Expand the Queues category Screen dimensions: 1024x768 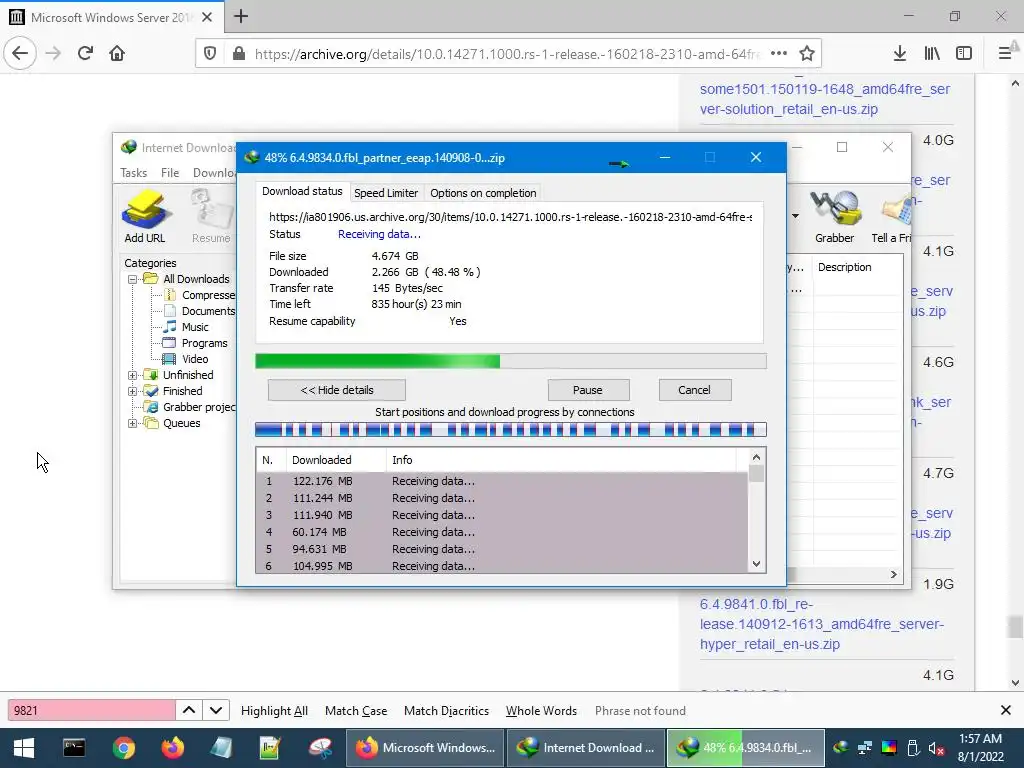coord(133,423)
